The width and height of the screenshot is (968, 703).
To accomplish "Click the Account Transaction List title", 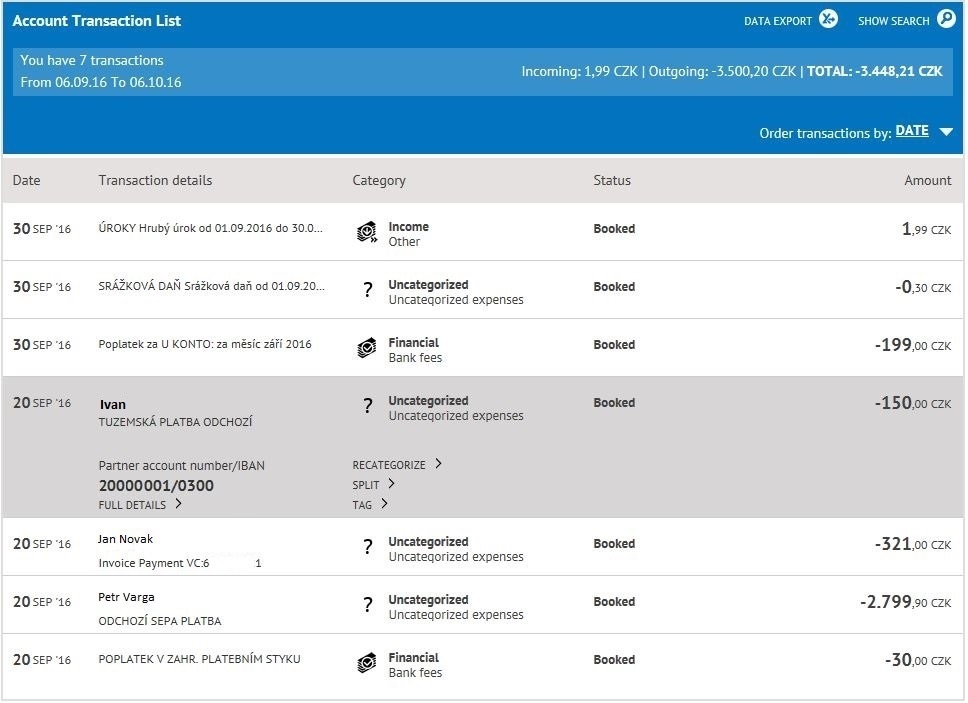I will 96,20.
